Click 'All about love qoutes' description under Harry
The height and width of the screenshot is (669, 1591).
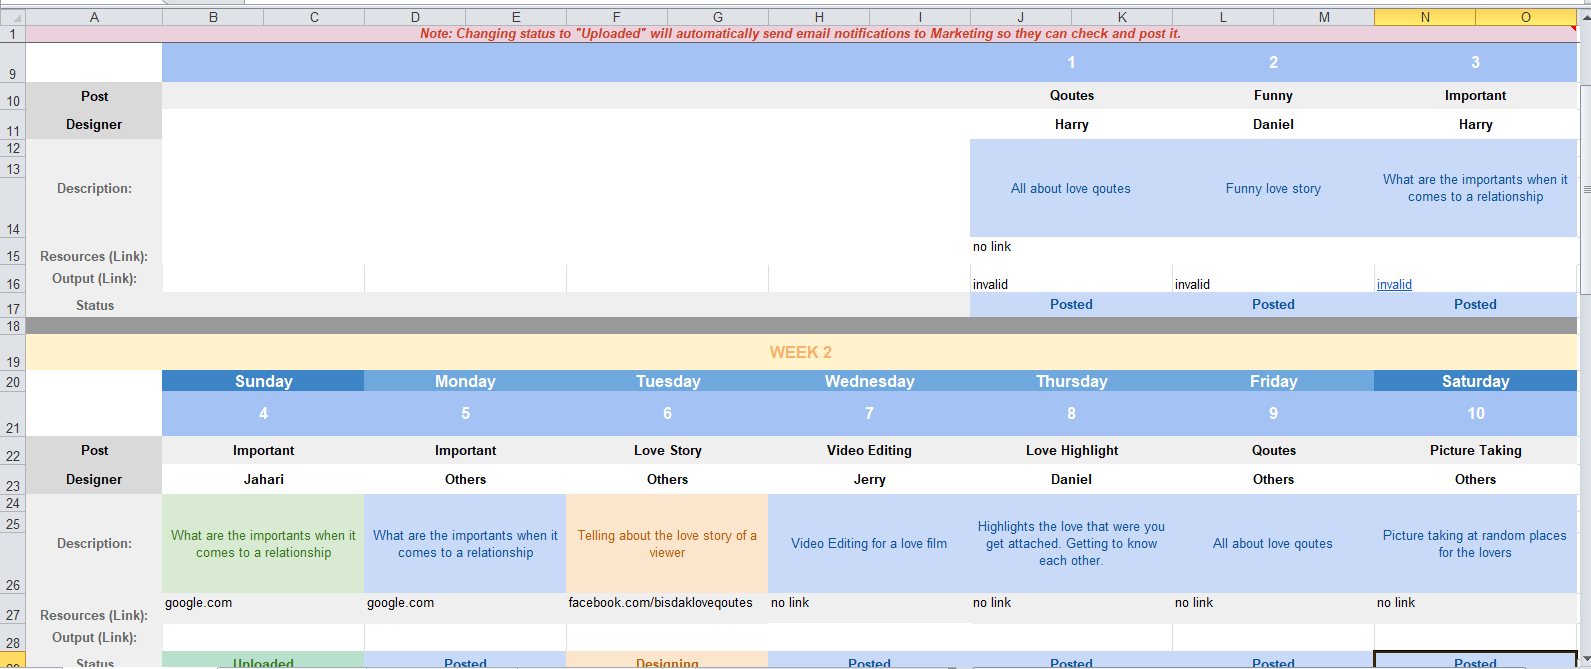tap(1071, 188)
